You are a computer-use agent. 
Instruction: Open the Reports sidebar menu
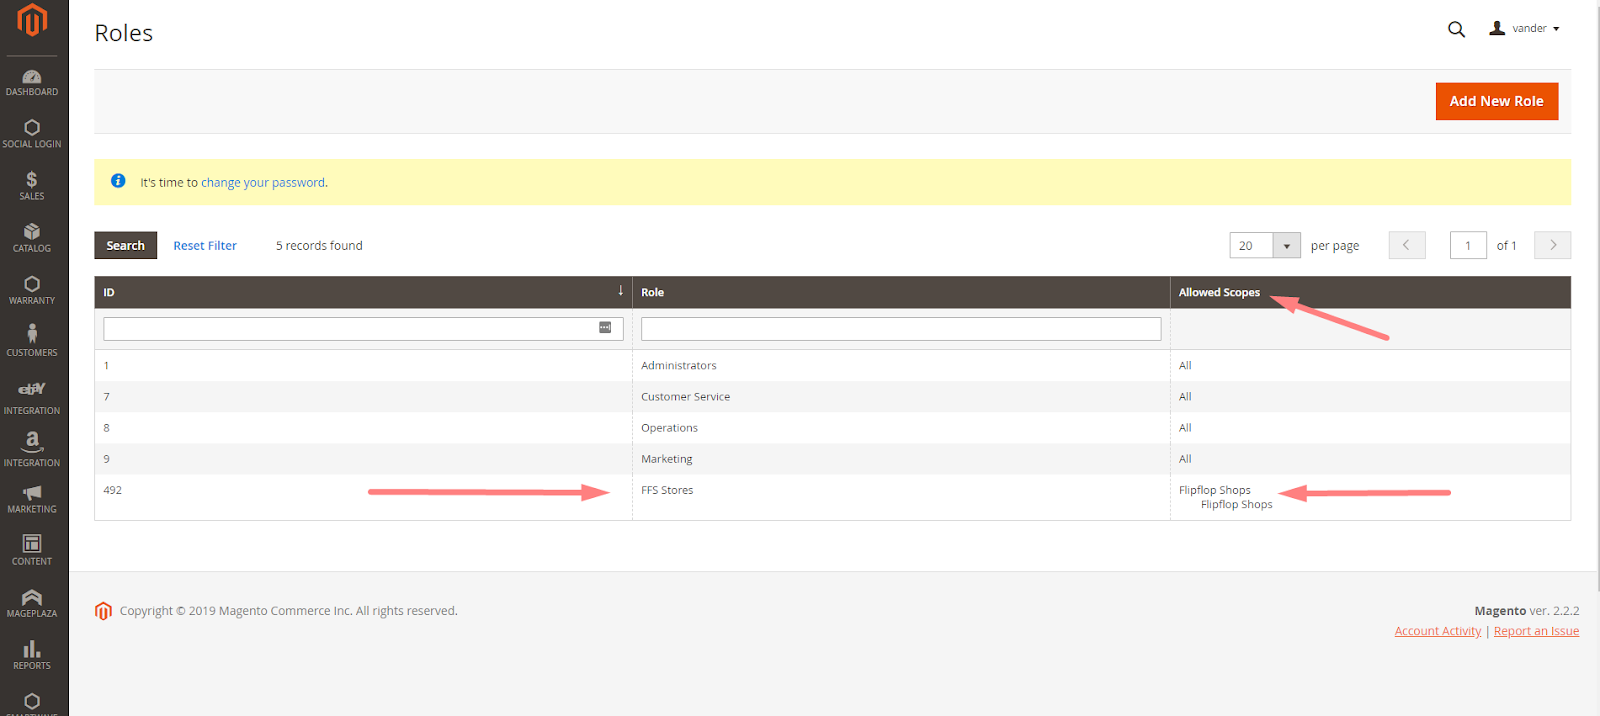[32, 655]
